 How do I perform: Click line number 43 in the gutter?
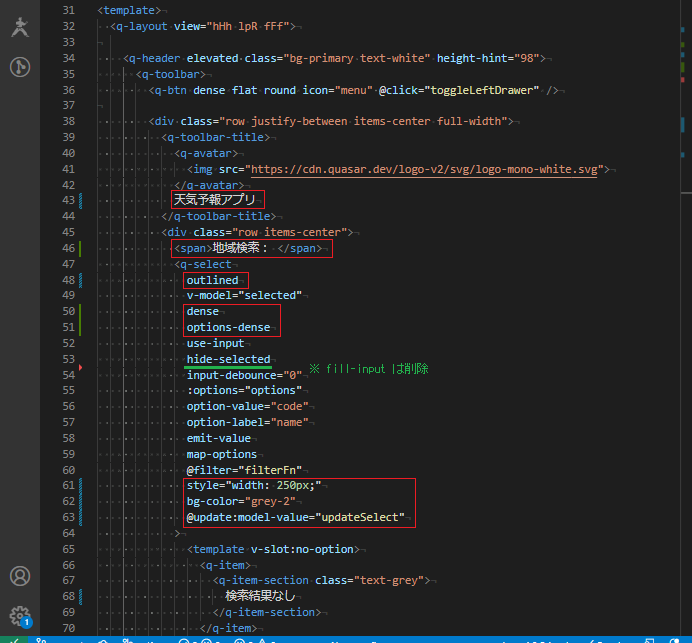68,200
